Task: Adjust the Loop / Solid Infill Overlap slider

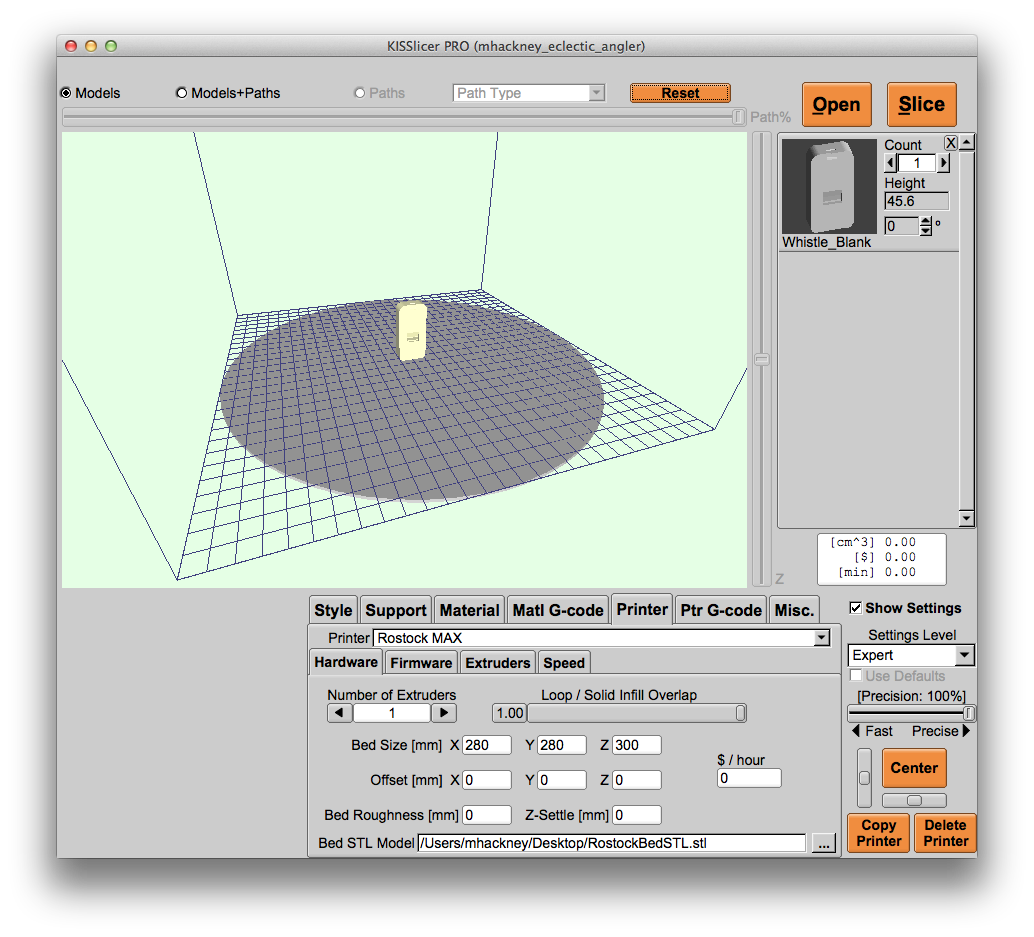Action: click(740, 713)
